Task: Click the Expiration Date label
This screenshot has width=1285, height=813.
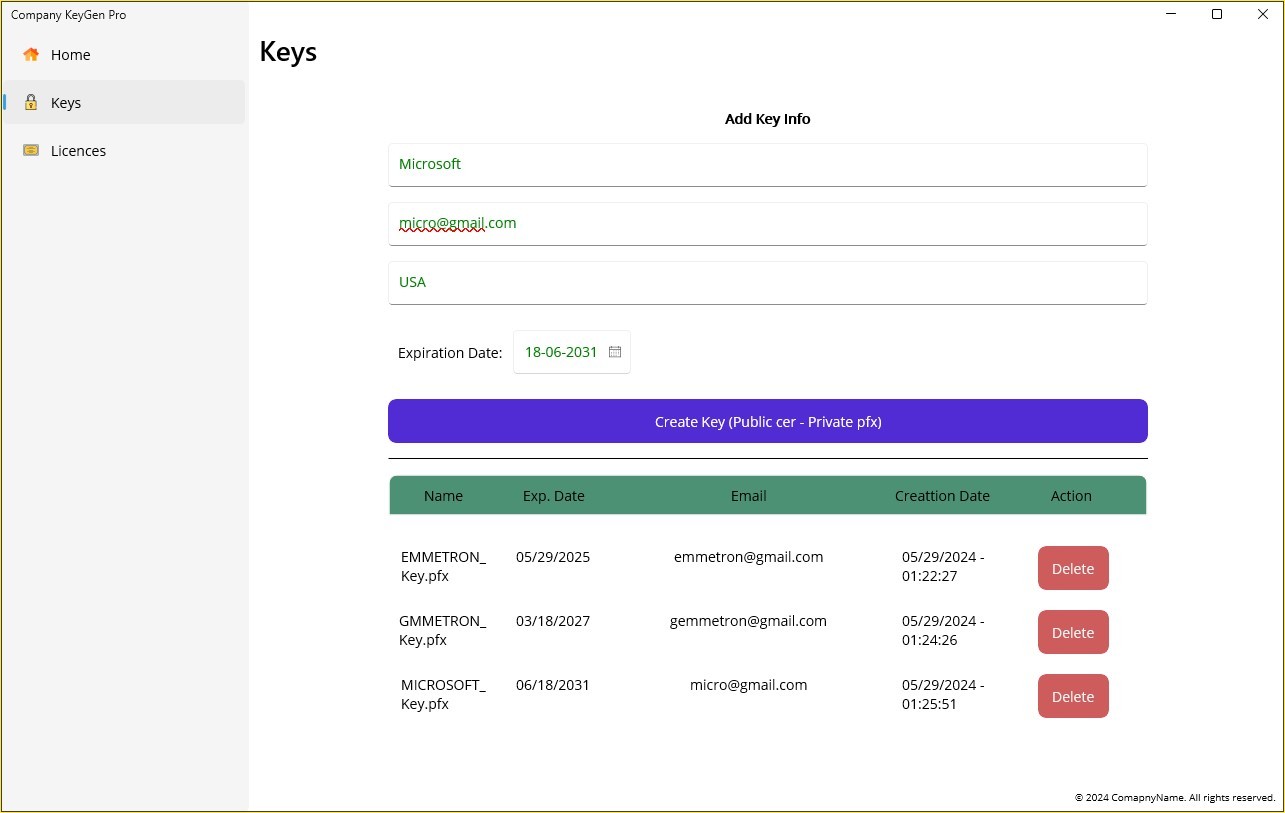Action: (450, 353)
